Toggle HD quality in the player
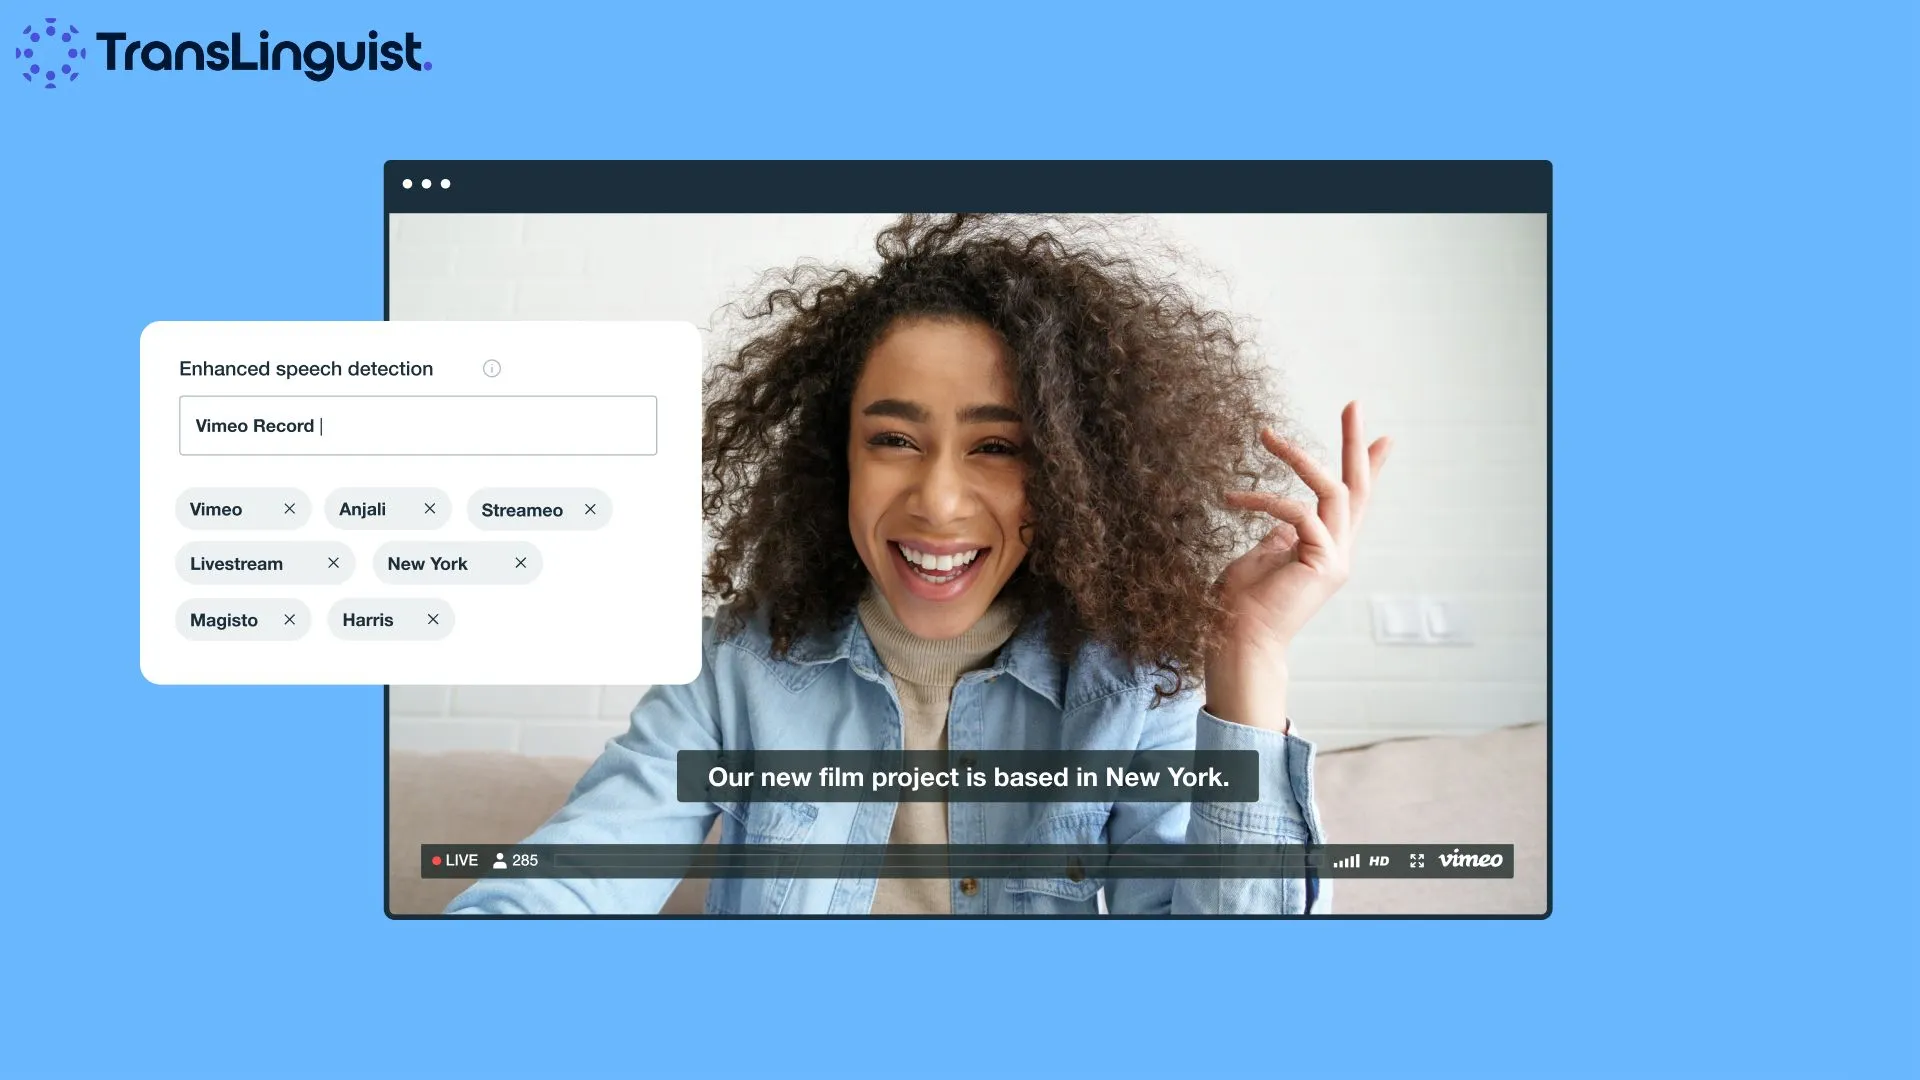 point(1379,861)
